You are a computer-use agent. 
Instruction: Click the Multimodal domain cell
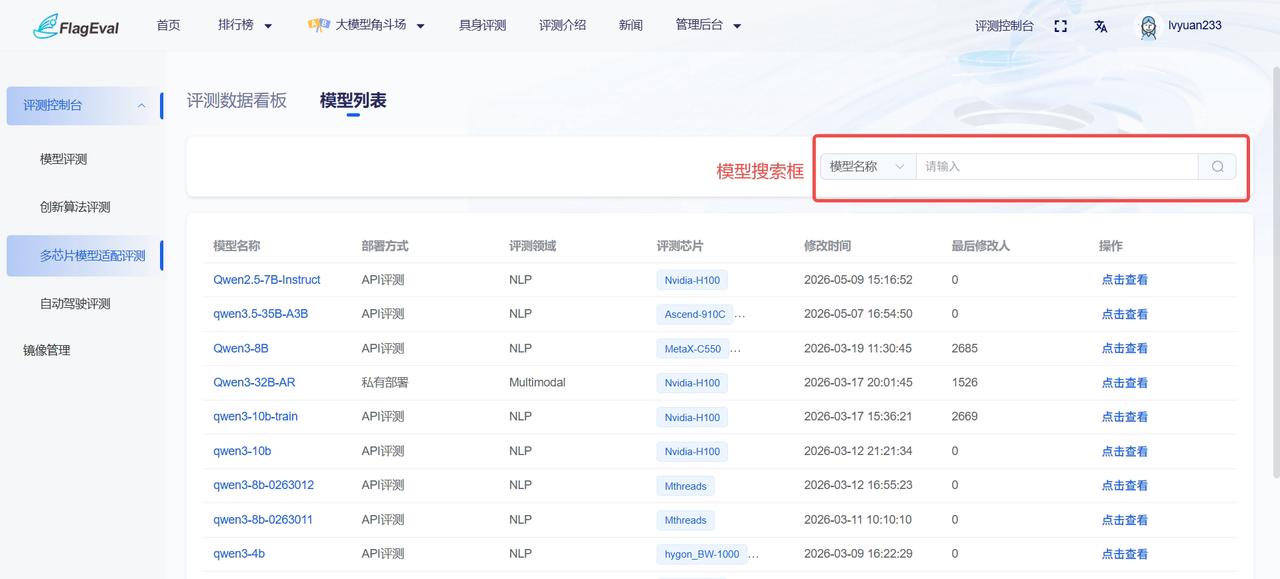click(x=537, y=382)
